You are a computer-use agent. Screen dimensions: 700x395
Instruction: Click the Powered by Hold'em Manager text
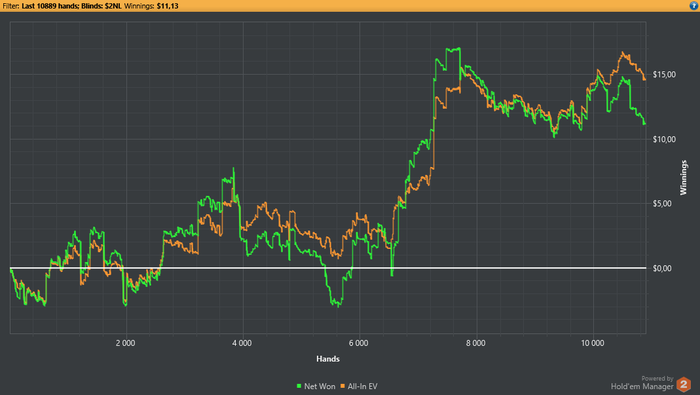pyautogui.click(x=643, y=383)
